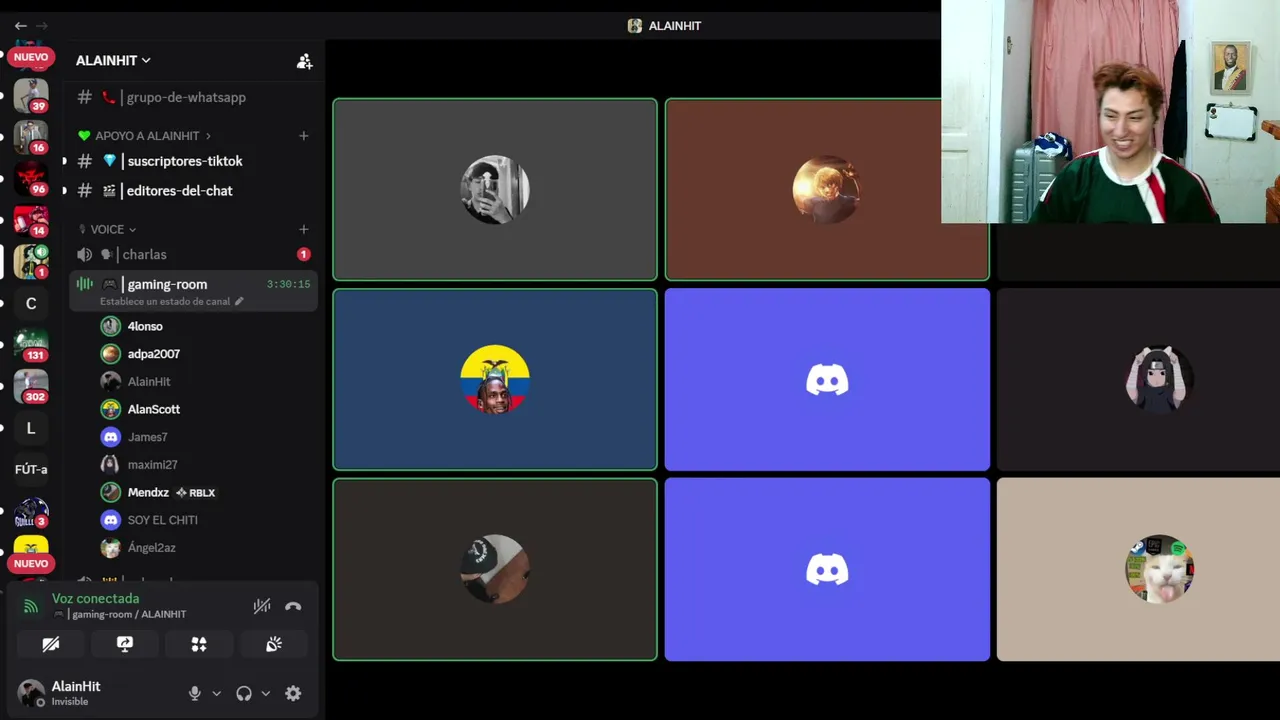Image resolution: width=1280 pixels, height=720 pixels.
Task: Open server icon with 302 badge
Action: (x=31, y=386)
